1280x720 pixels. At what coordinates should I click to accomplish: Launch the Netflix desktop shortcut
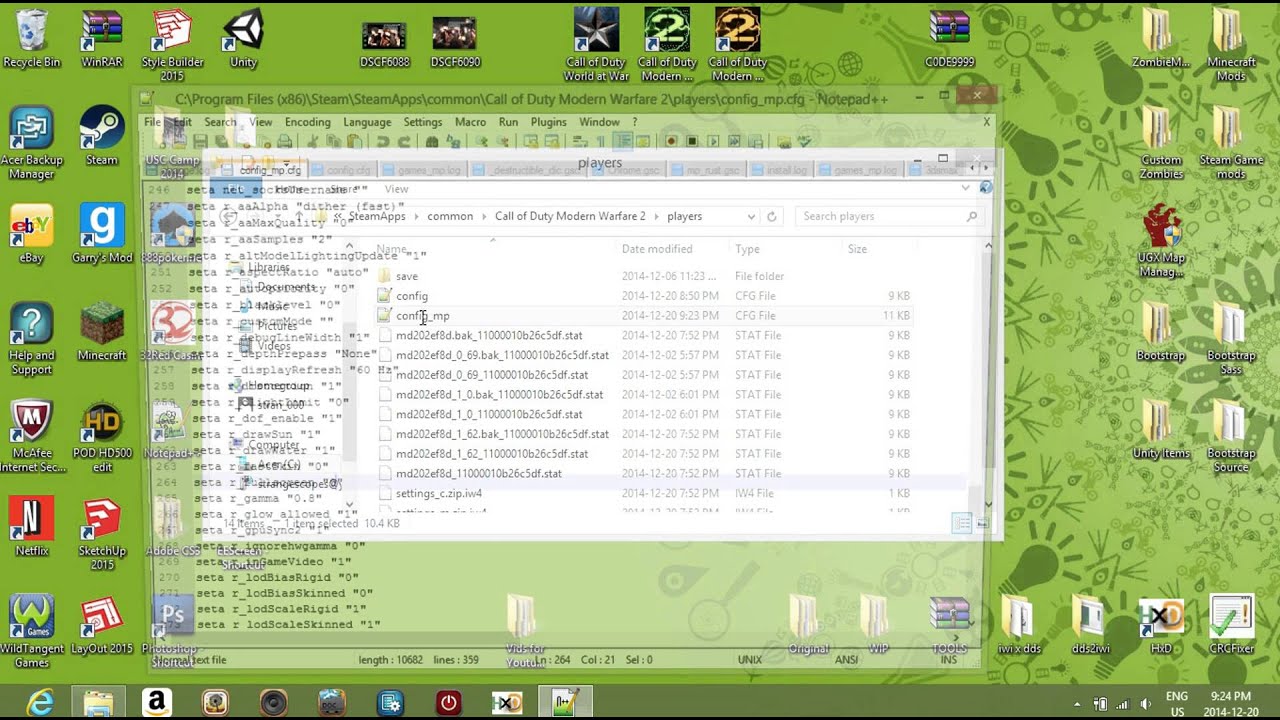pos(32,527)
